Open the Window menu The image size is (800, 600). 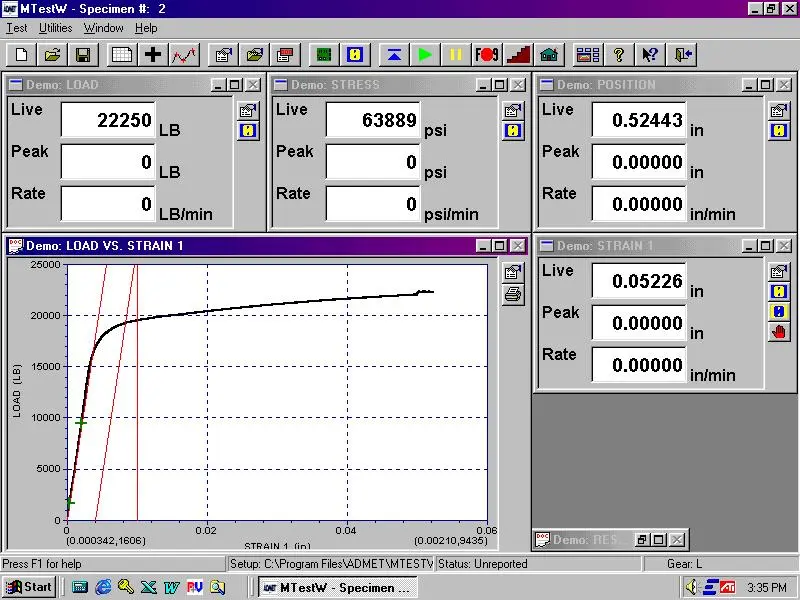[104, 28]
